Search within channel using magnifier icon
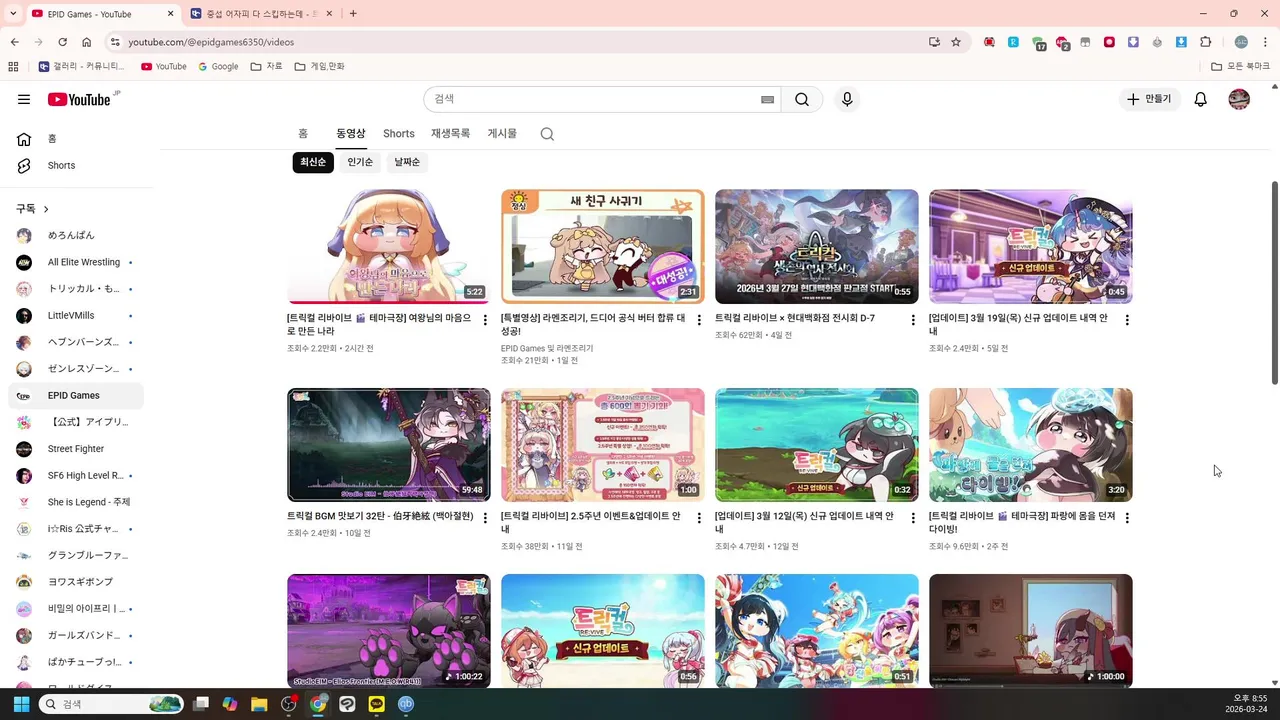This screenshot has height=720, width=1280. click(x=547, y=134)
